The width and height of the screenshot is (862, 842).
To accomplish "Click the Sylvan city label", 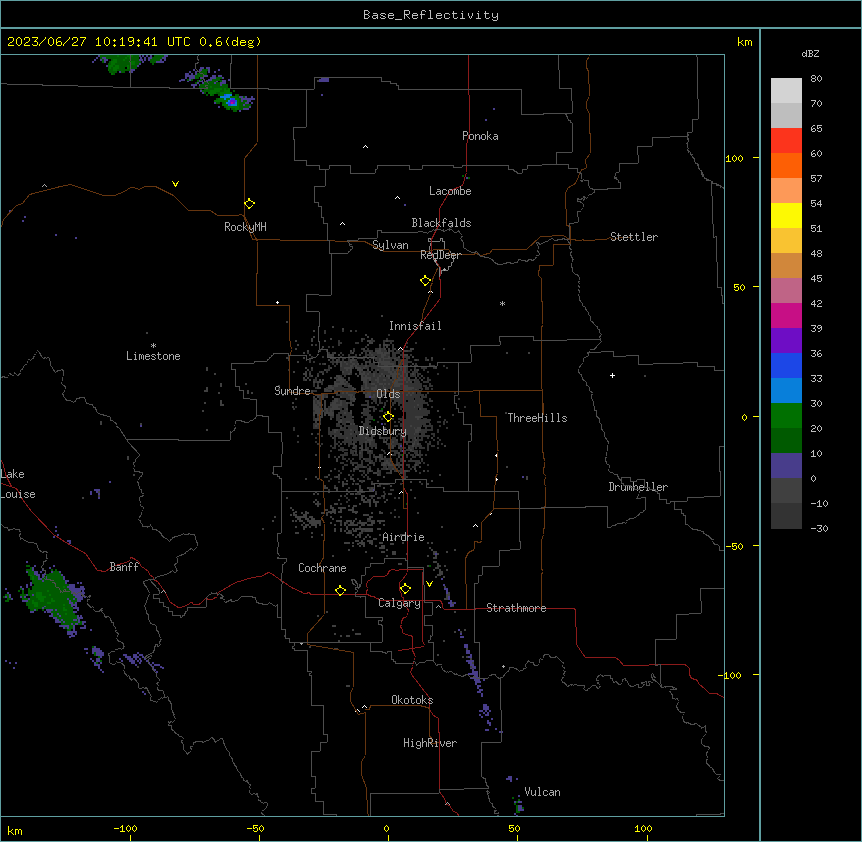I will point(390,245).
